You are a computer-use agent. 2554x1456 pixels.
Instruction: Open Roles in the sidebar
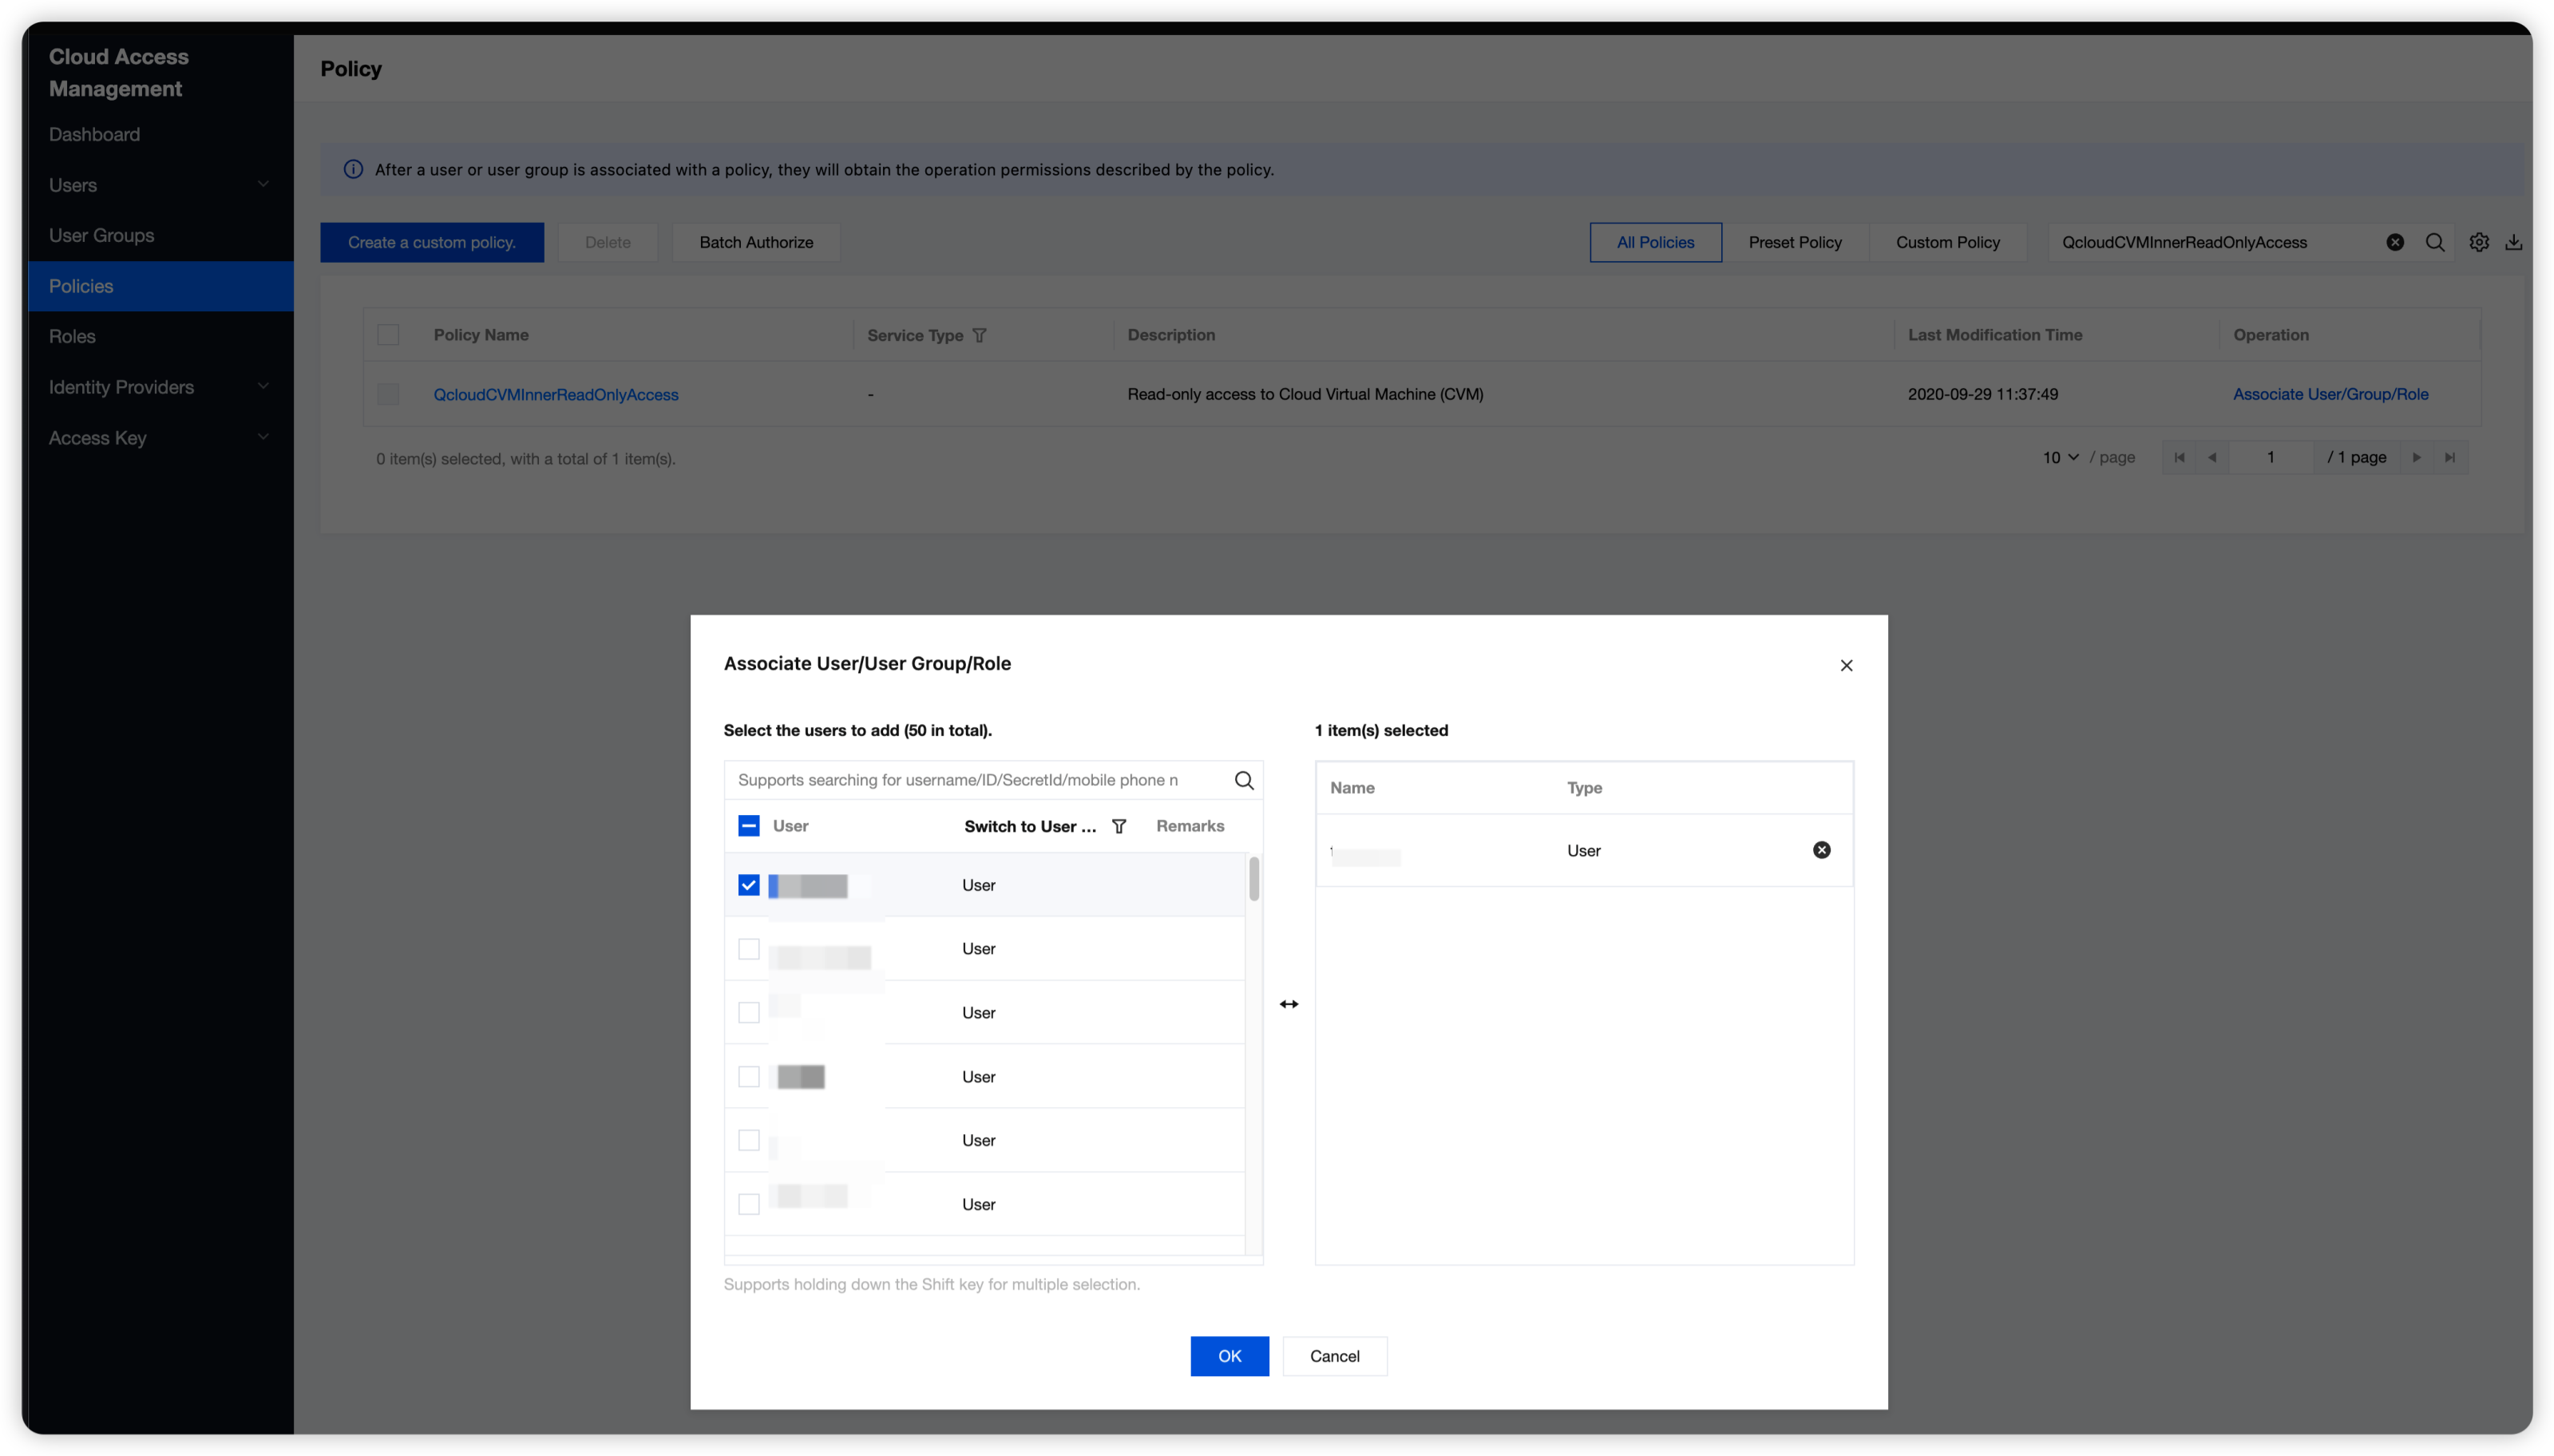click(72, 336)
